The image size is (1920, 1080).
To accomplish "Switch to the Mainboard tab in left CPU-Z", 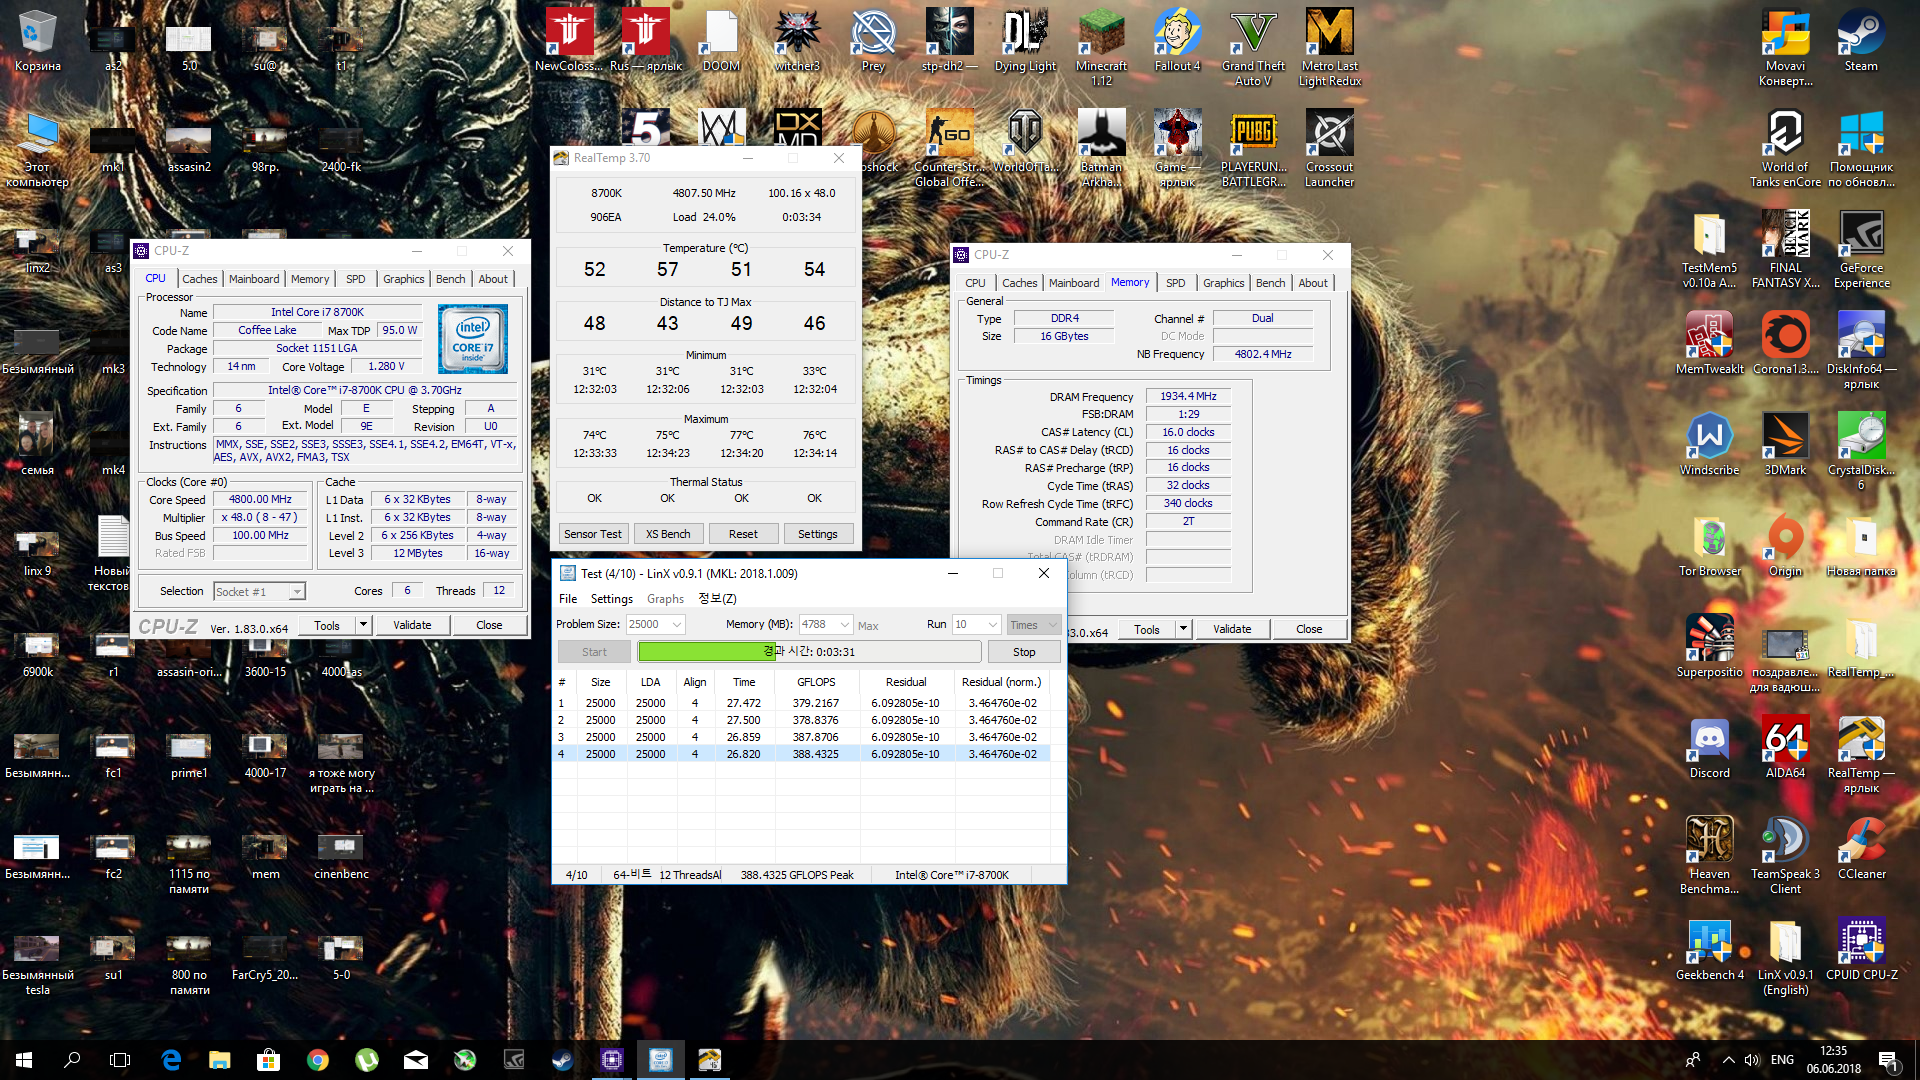I will pos(254,279).
